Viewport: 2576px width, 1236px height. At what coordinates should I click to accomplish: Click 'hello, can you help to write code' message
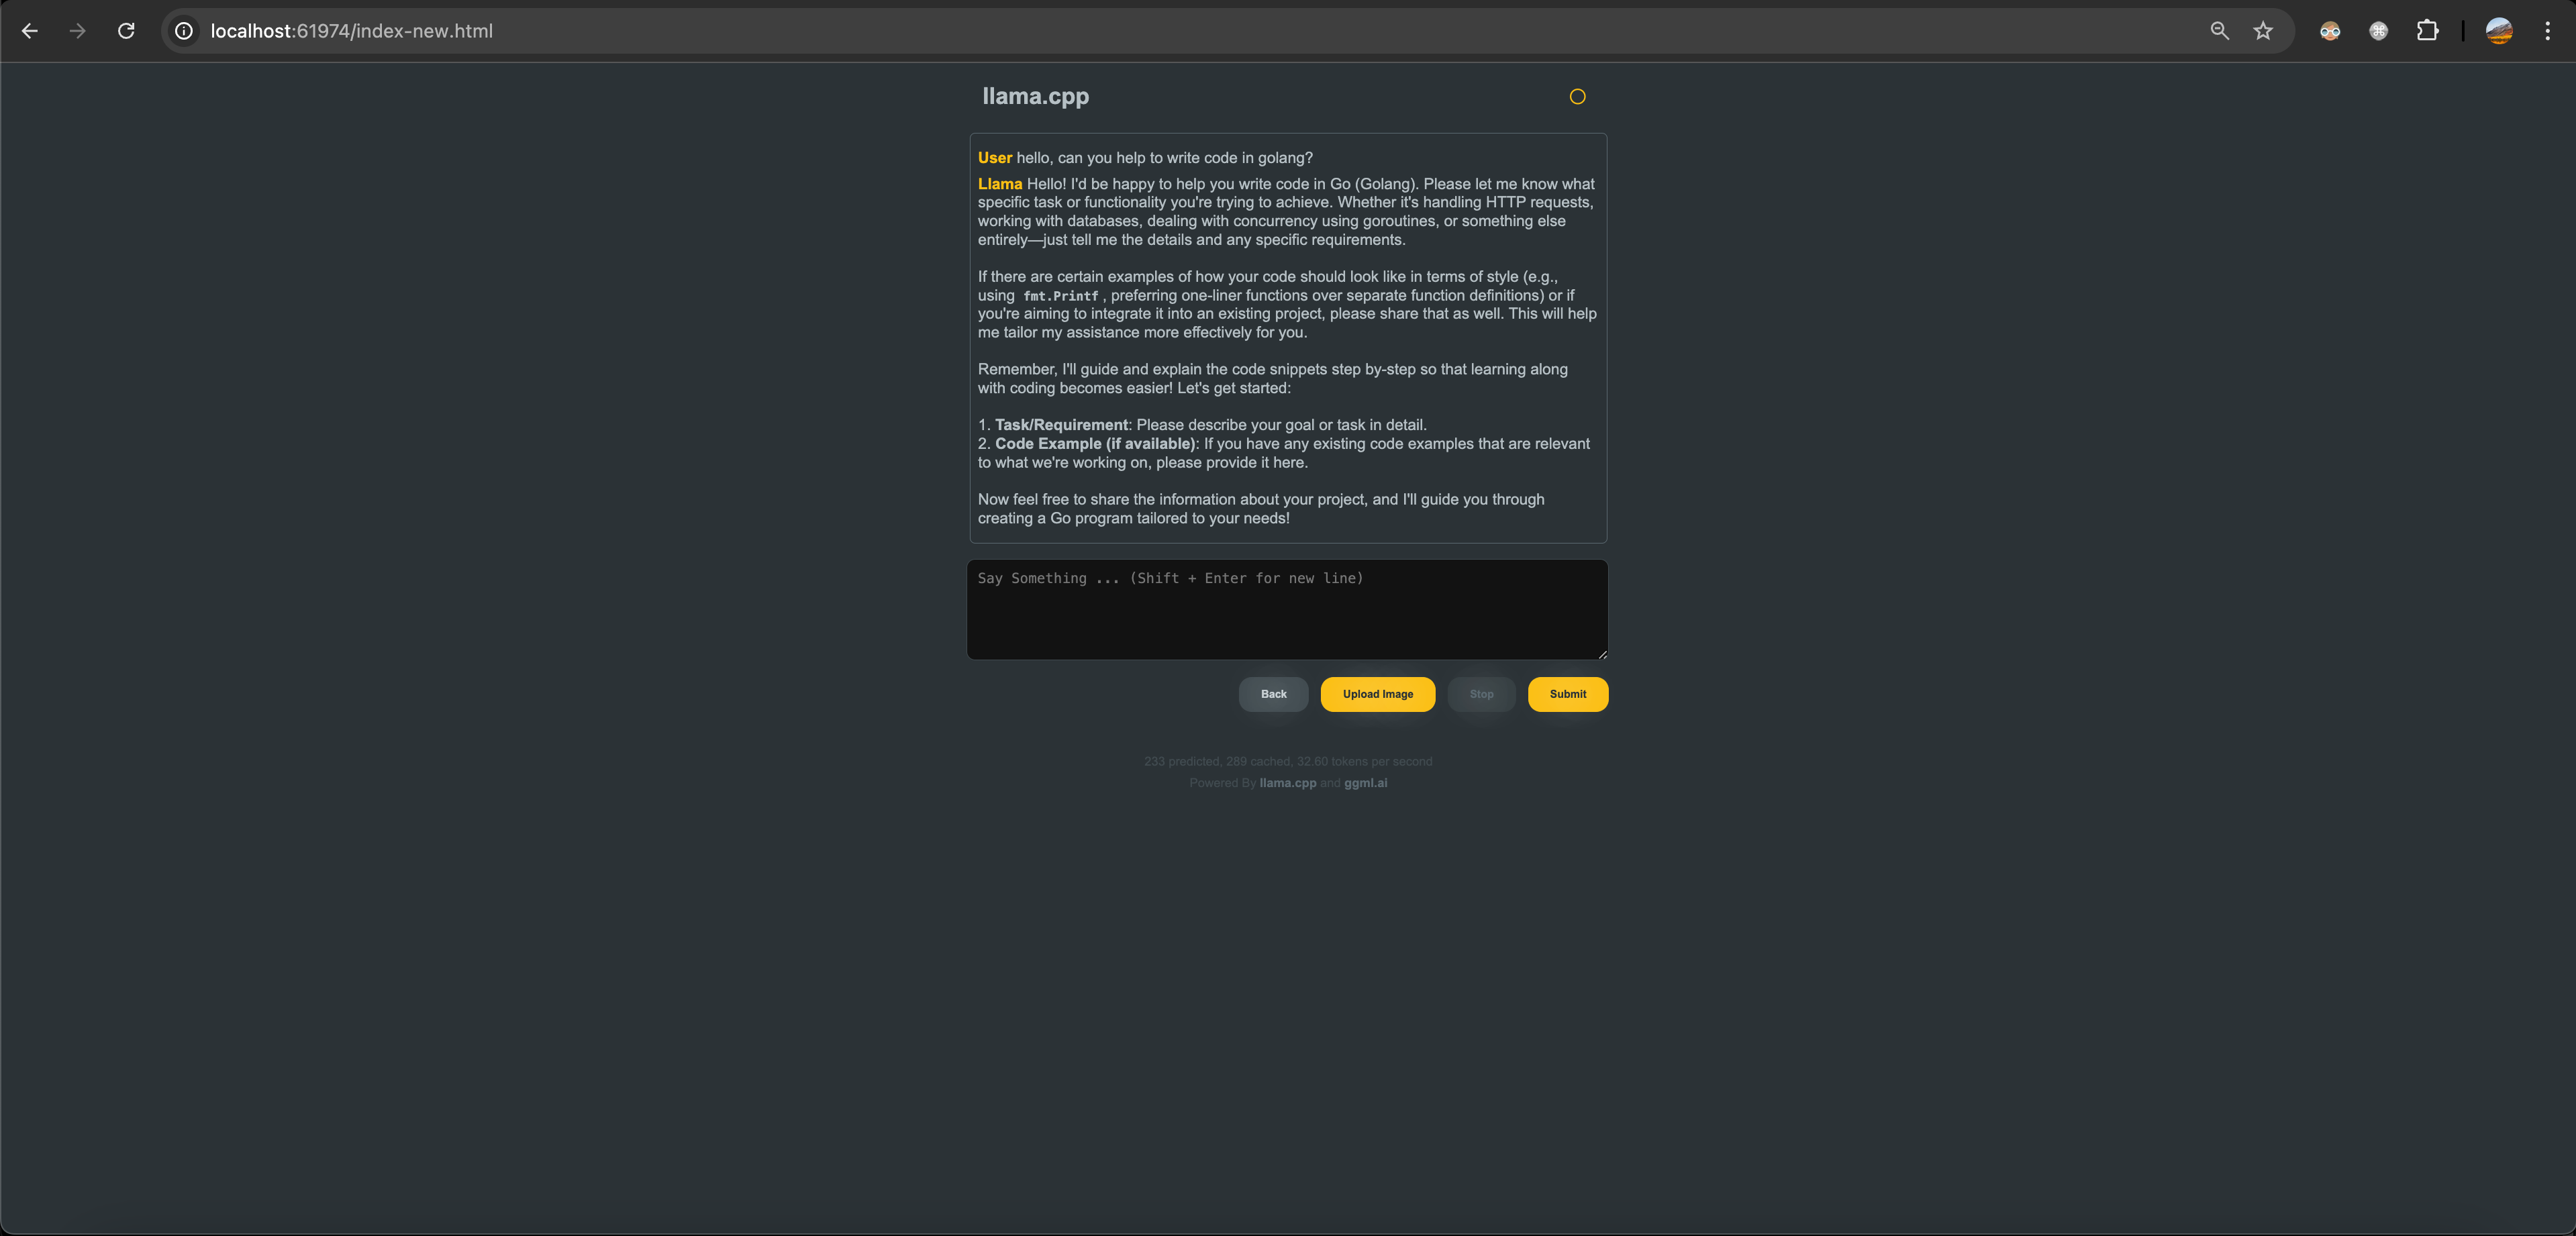tap(1164, 158)
